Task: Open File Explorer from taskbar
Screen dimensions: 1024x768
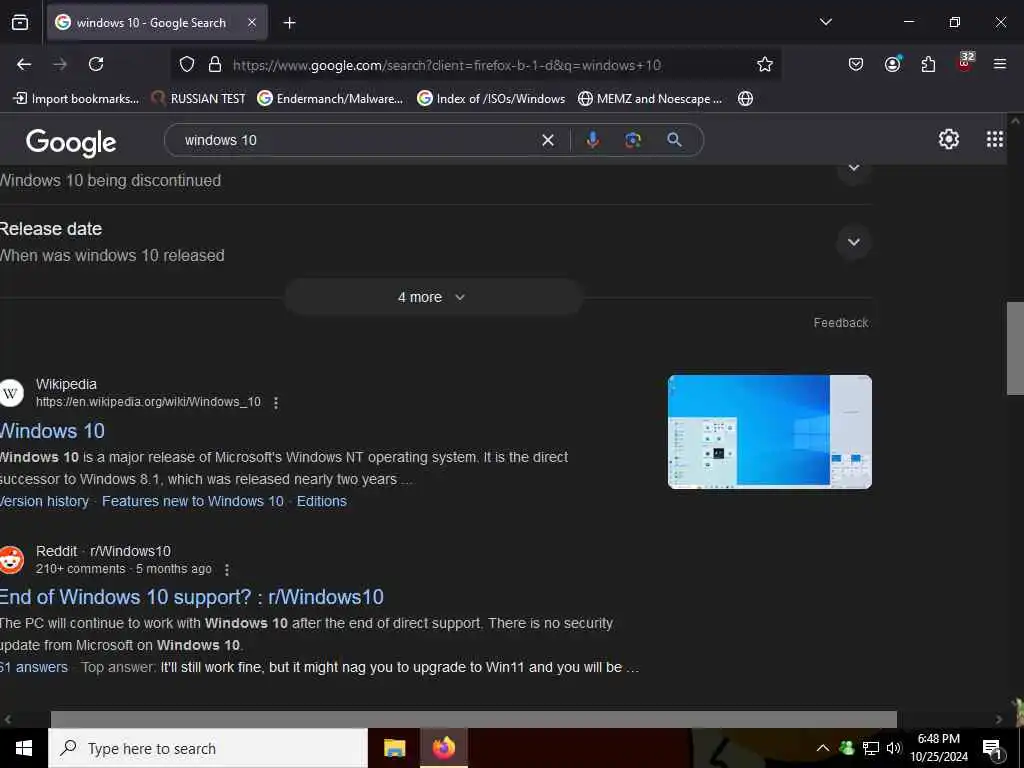Action: pos(394,748)
